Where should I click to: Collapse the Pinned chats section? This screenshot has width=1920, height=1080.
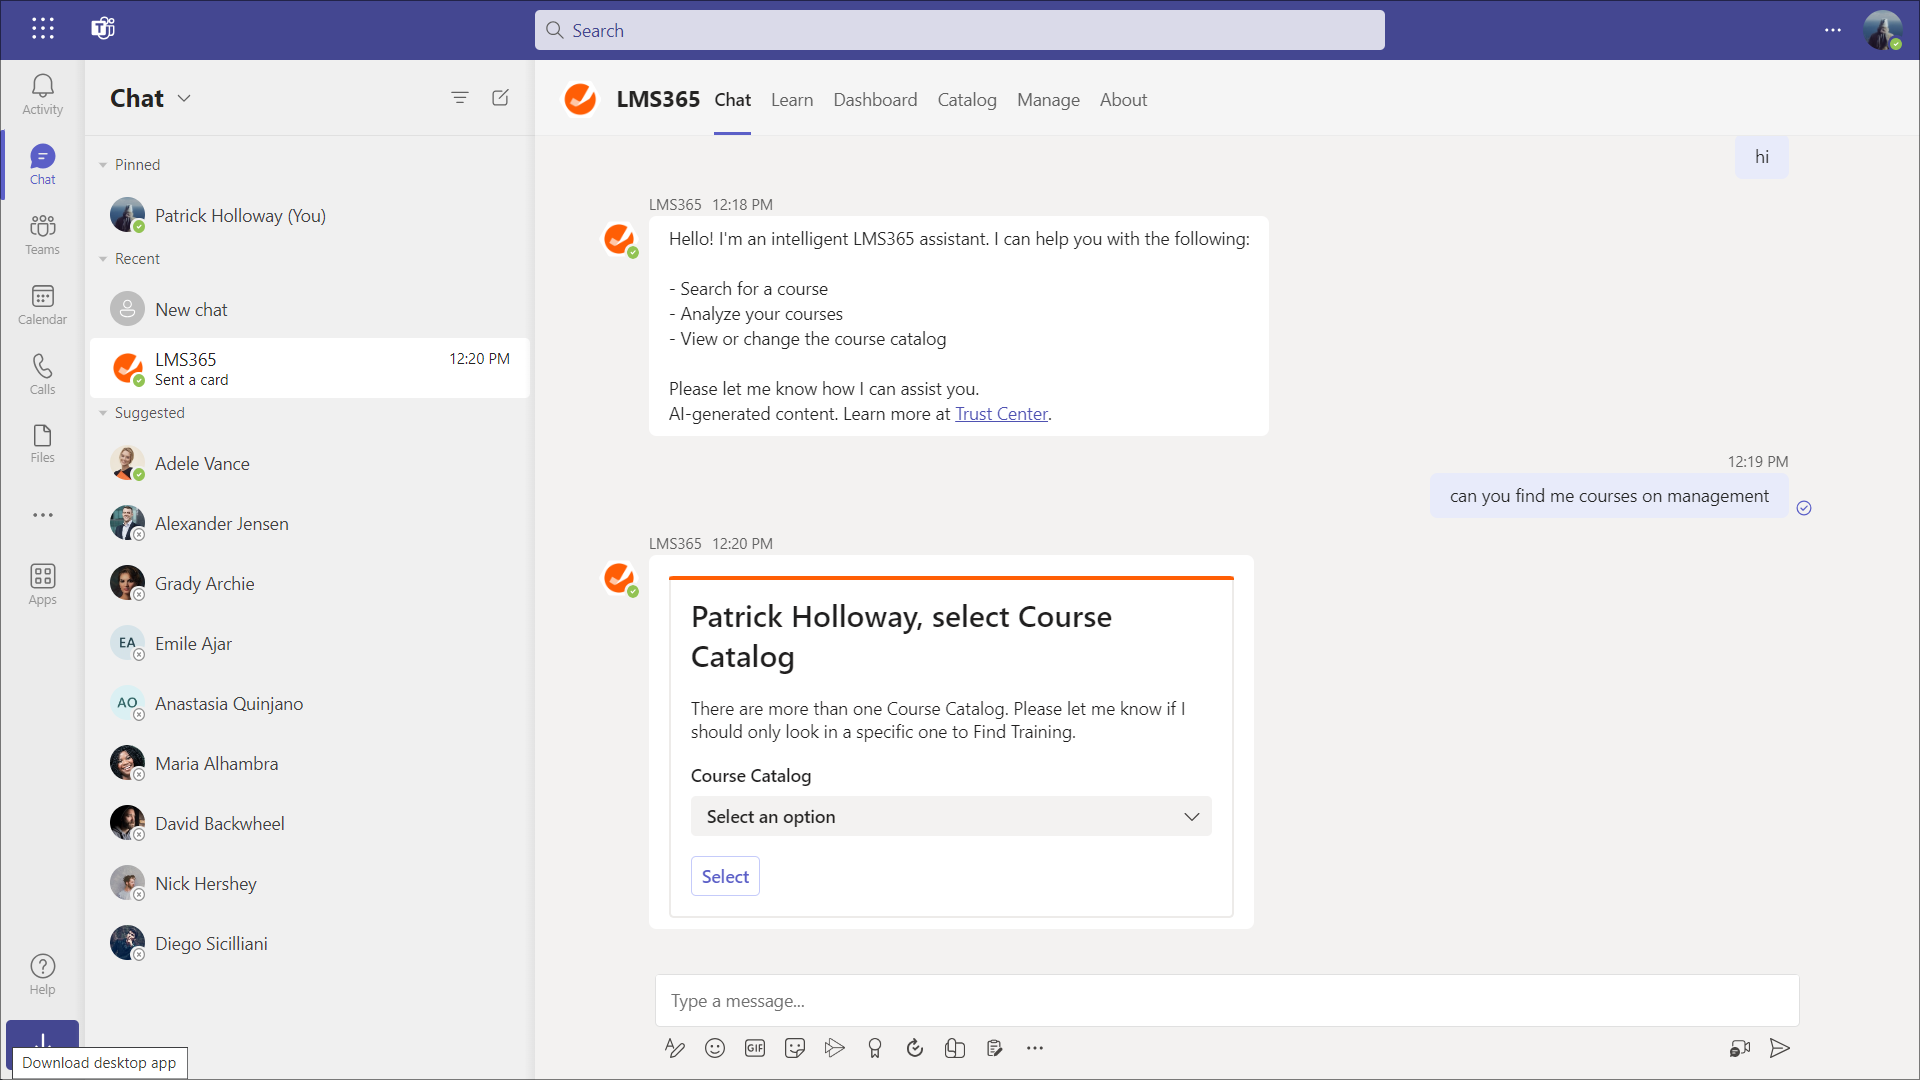(x=103, y=165)
